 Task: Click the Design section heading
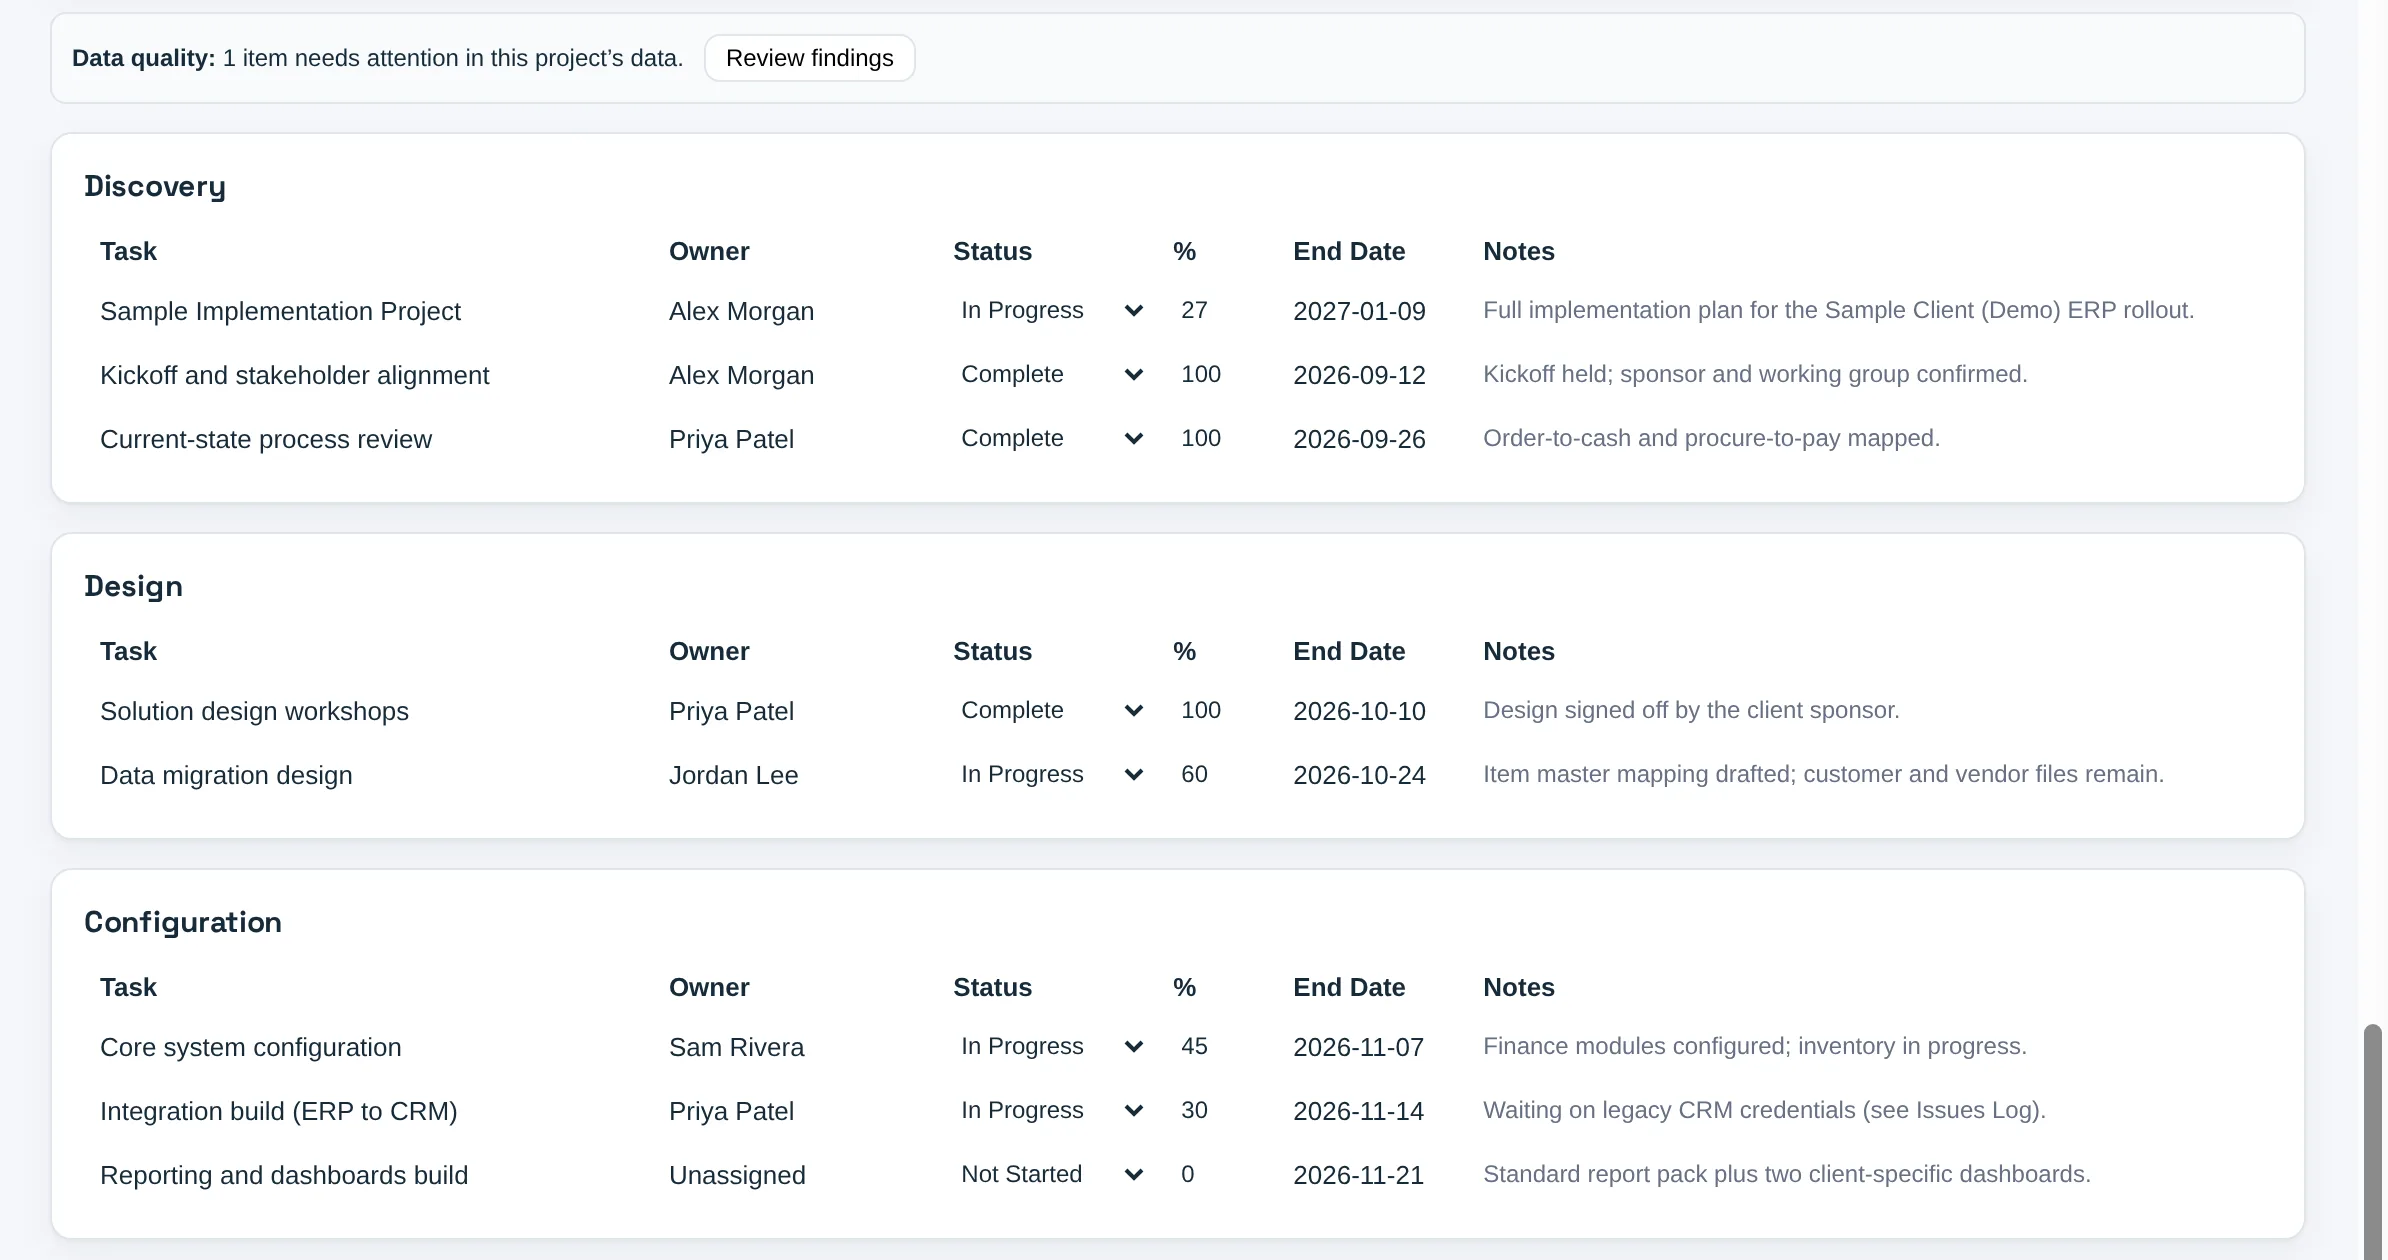pos(133,587)
